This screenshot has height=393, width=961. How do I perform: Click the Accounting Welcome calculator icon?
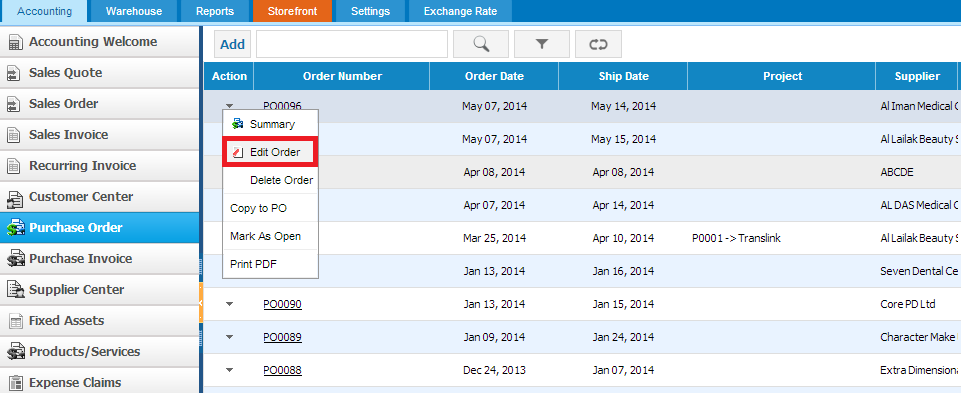tap(15, 42)
